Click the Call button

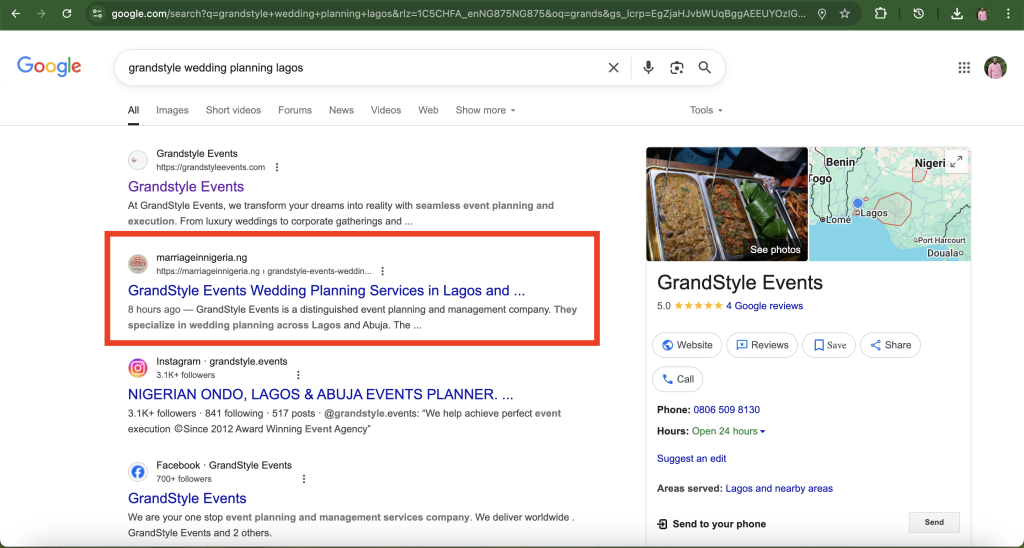pyautogui.click(x=678, y=379)
